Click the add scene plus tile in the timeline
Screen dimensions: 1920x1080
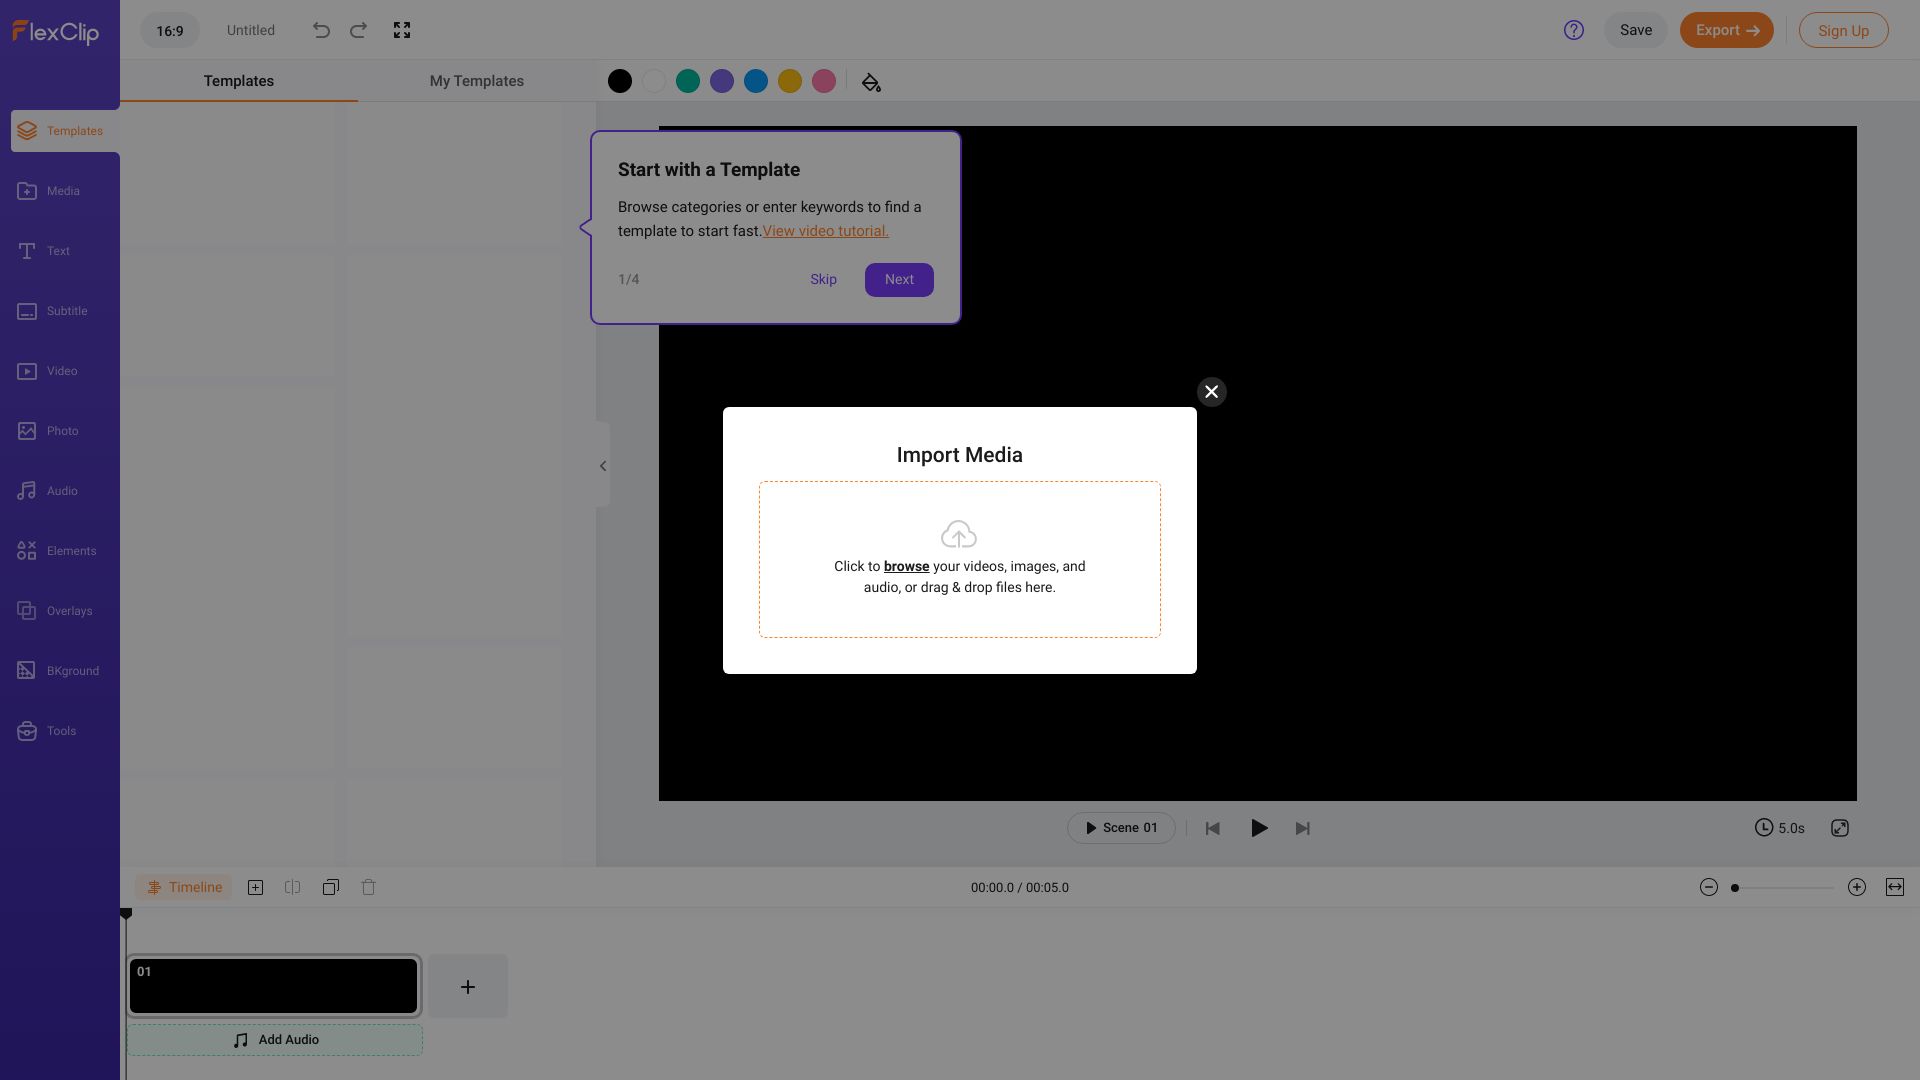pyautogui.click(x=467, y=987)
